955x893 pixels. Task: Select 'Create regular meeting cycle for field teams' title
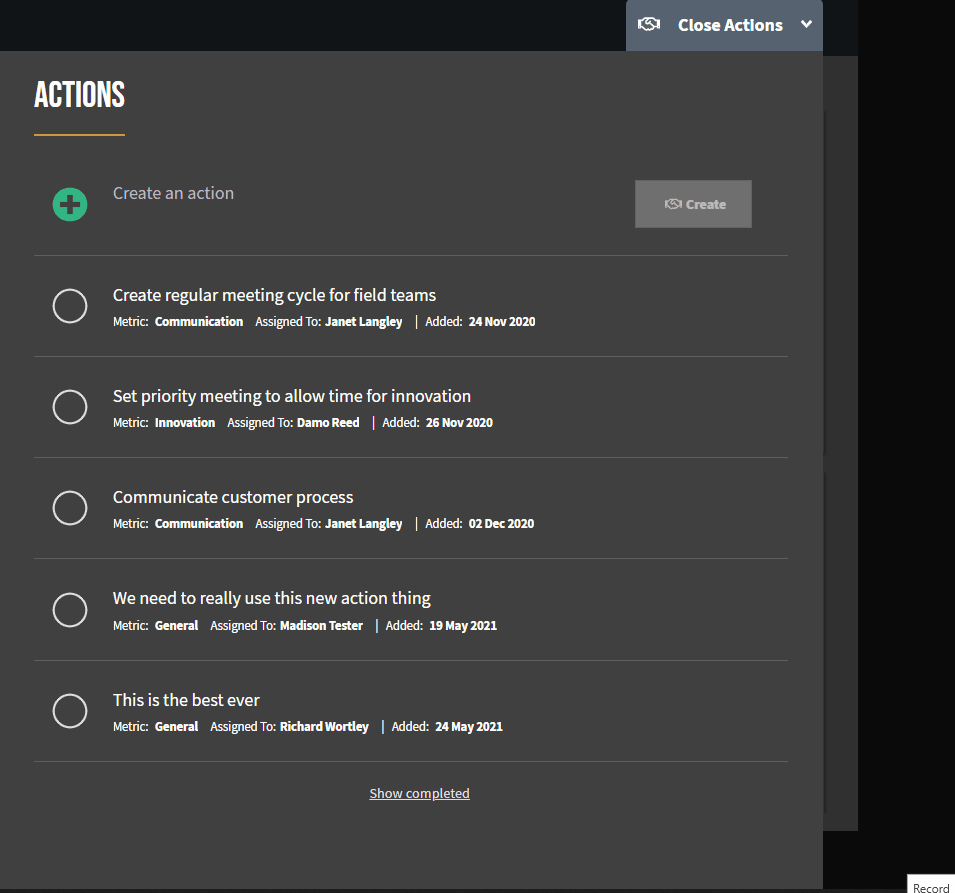coord(274,295)
